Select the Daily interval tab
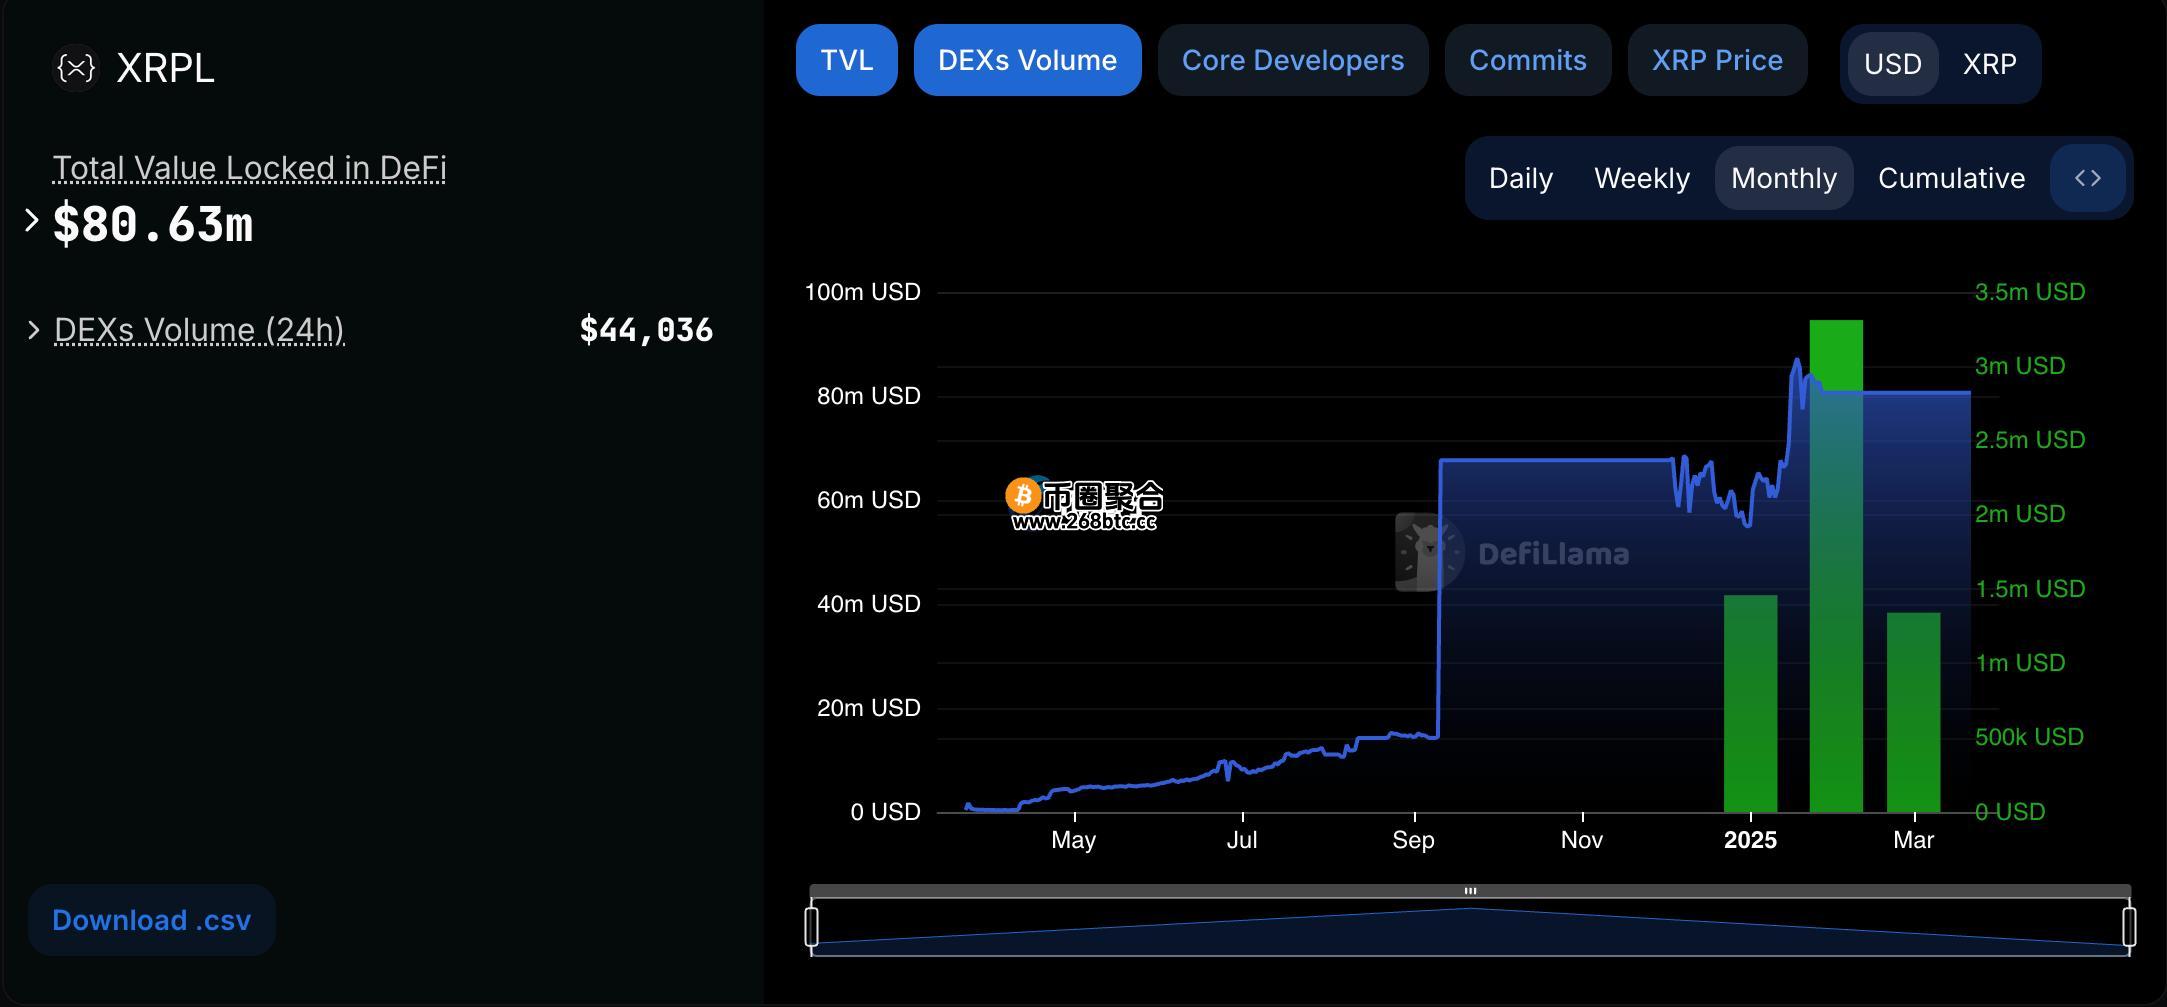 (x=1521, y=178)
